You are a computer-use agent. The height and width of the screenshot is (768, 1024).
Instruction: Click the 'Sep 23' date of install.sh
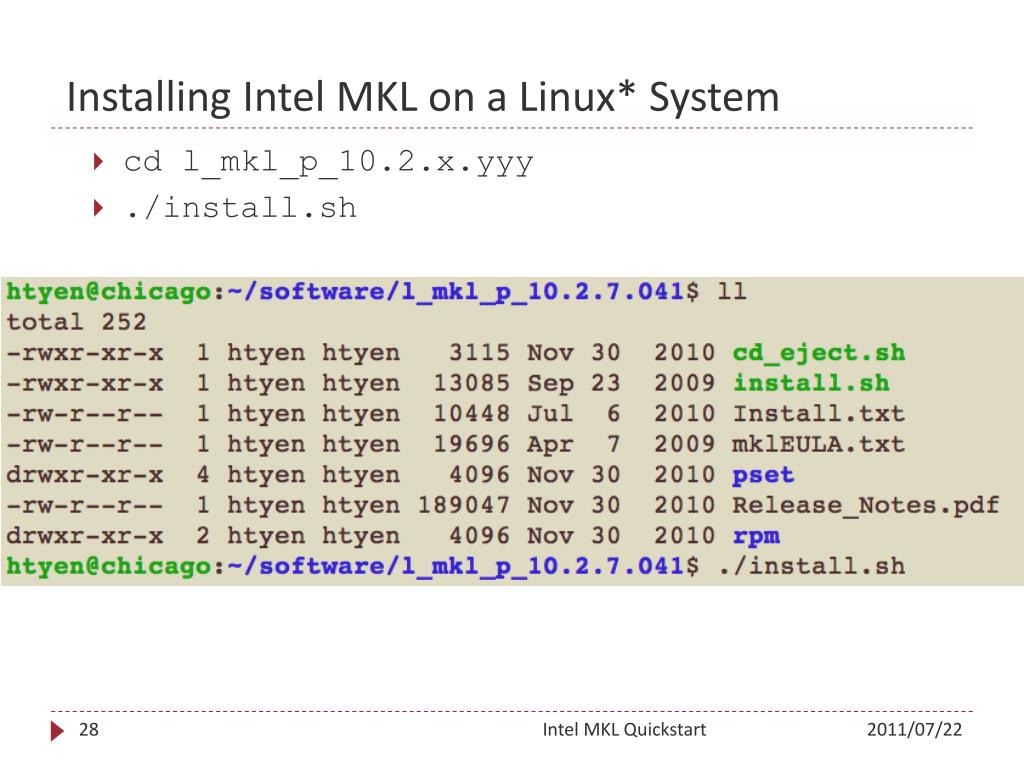click(x=574, y=383)
